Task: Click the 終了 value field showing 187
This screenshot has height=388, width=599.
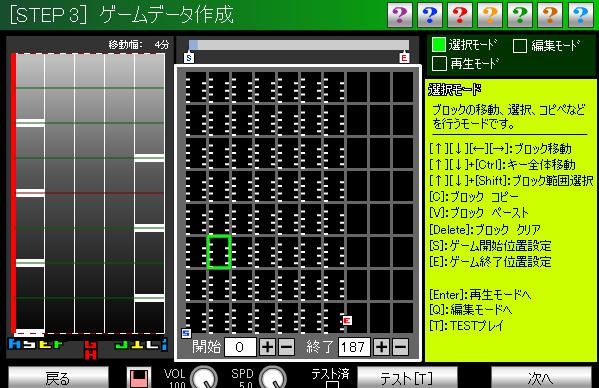Action: [x=354, y=347]
